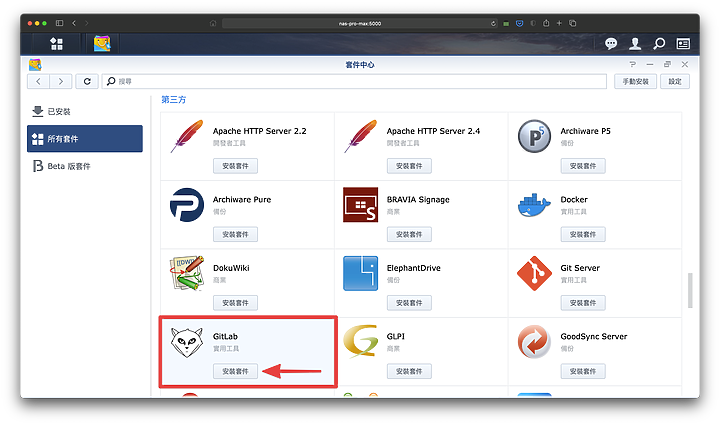Click the 手動安裝 manual install button
This screenshot has width=720, height=425.
(x=636, y=81)
